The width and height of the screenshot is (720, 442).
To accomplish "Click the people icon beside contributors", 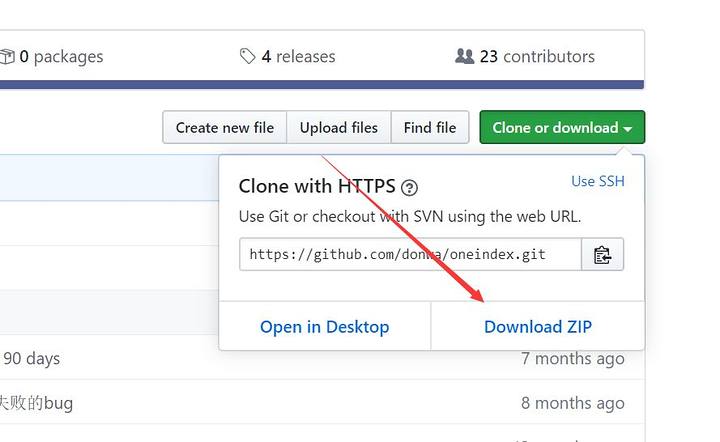I will point(464,57).
